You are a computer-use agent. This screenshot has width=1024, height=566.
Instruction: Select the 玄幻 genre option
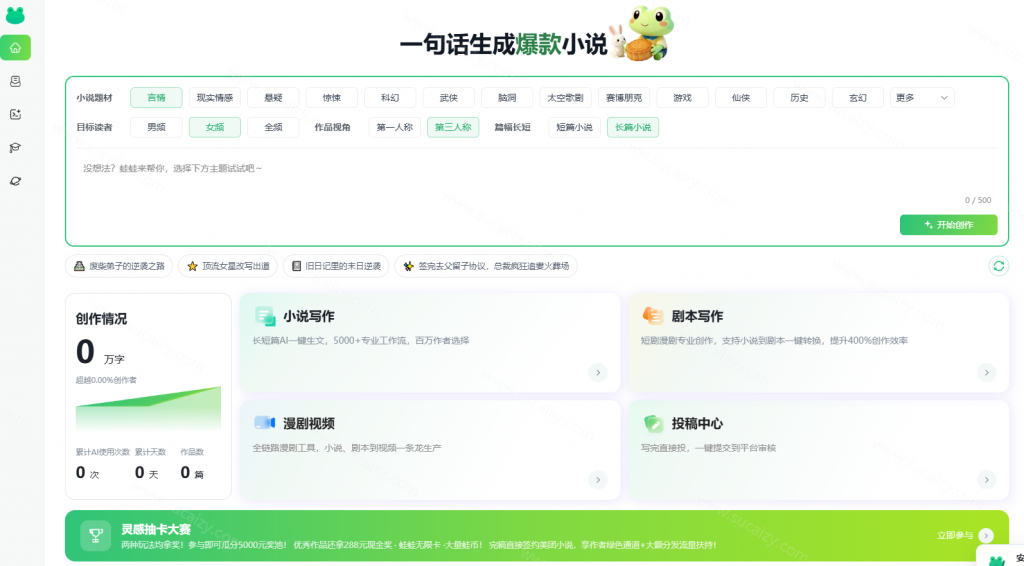point(857,98)
